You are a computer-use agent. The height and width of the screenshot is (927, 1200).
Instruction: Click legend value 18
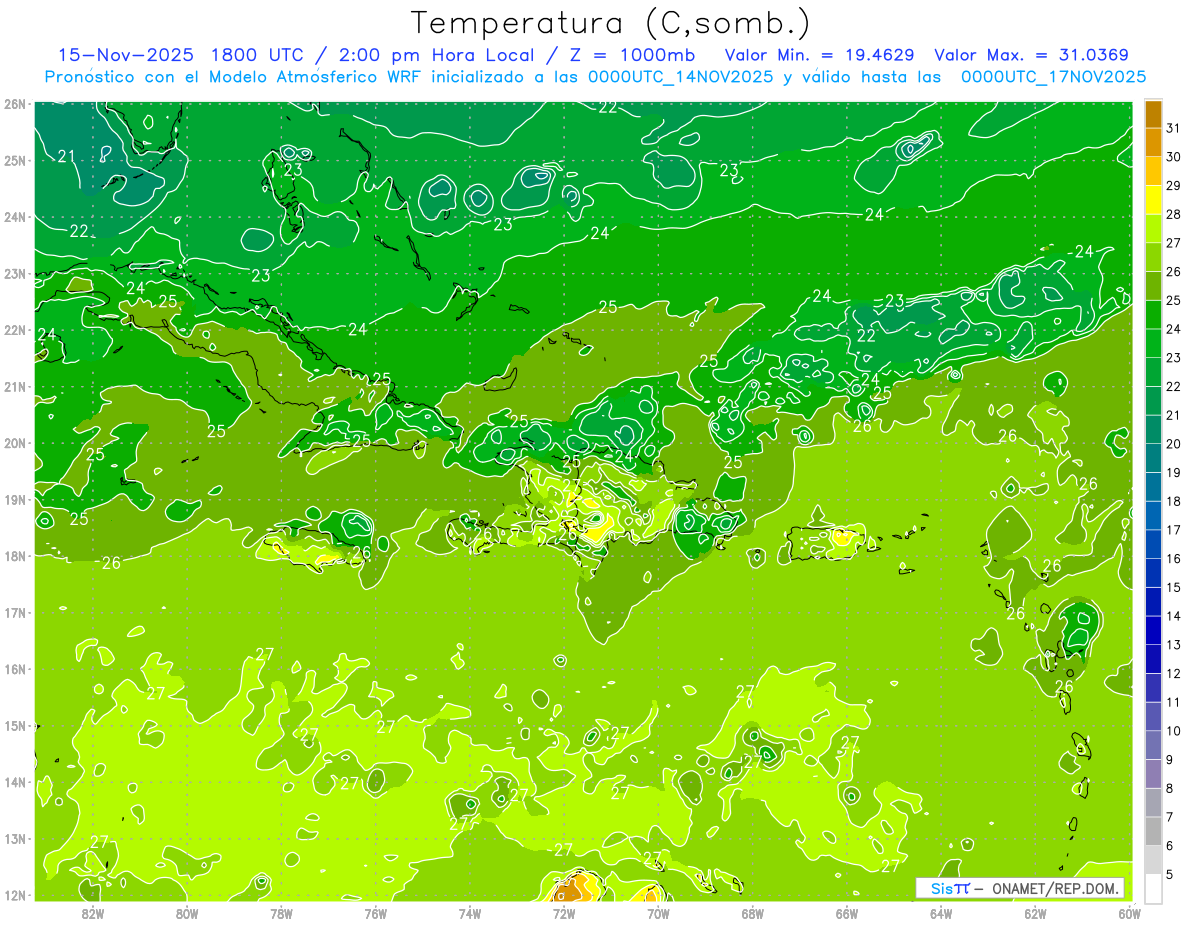[1174, 501]
